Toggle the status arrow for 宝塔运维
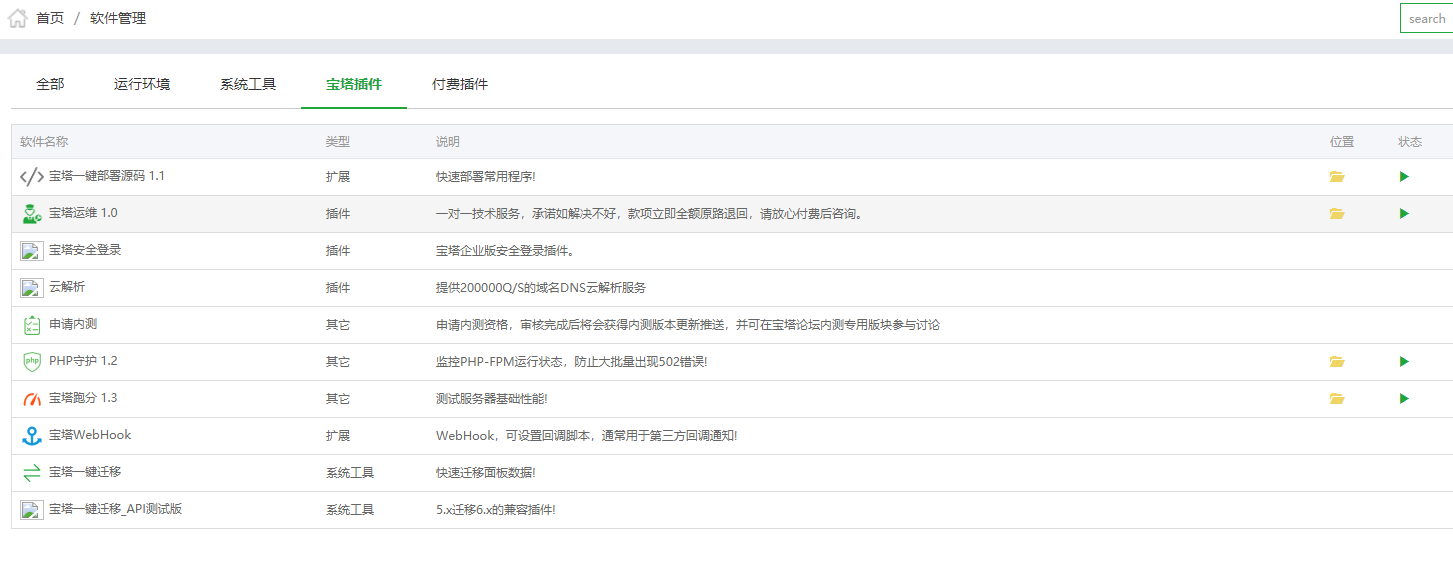The width and height of the screenshot is (1453, 568). click(1404, 214)
